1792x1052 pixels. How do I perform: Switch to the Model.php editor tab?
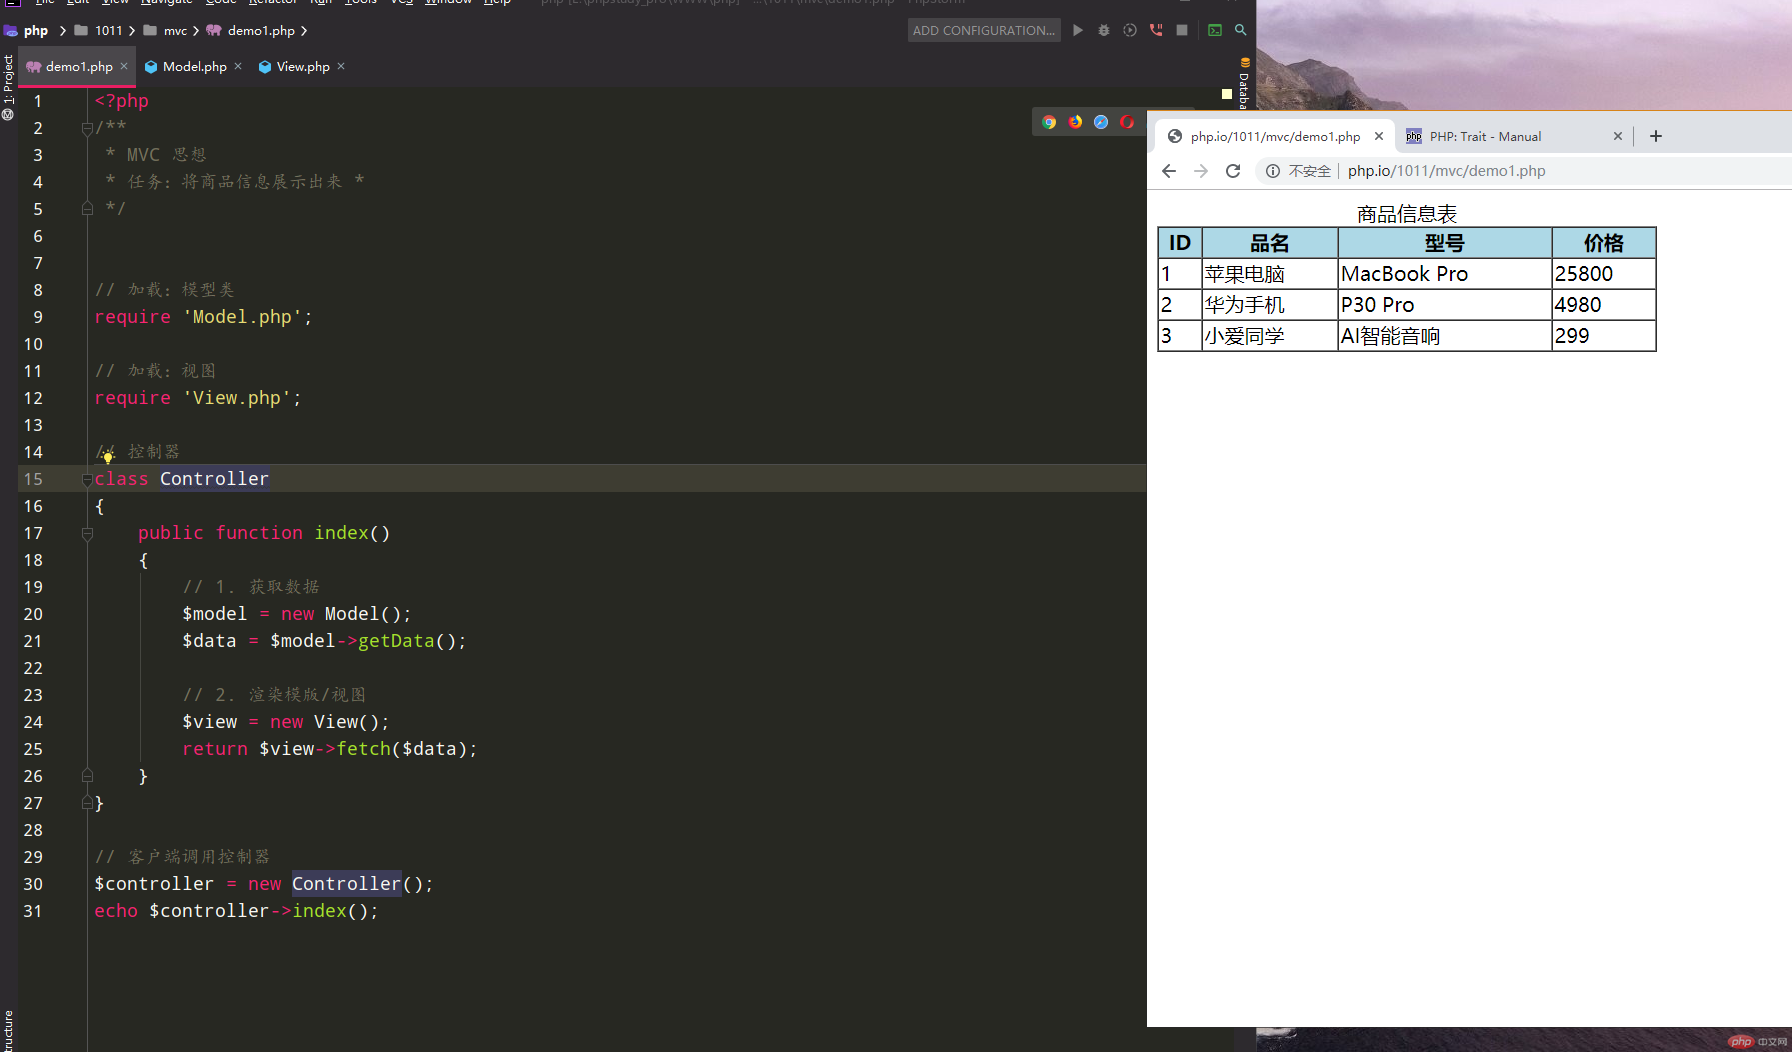tap(194, 66)
